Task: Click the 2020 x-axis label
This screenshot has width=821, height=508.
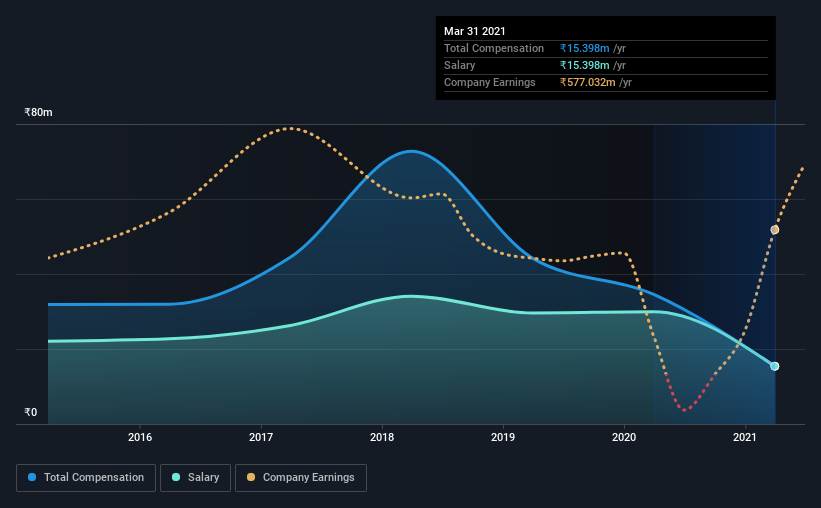Action: pos(624,437)
